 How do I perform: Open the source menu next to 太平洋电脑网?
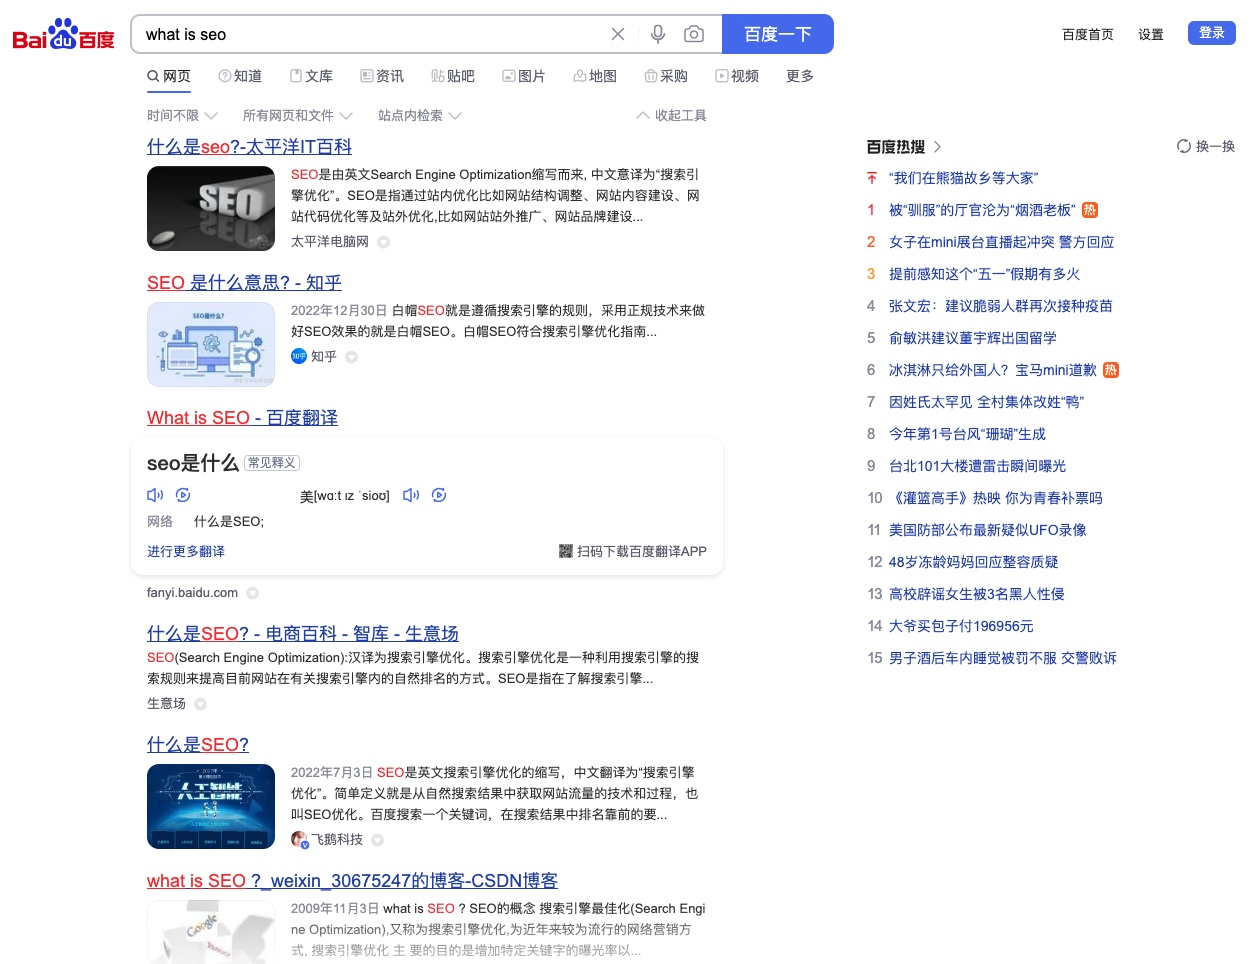(x=383, y=242)
